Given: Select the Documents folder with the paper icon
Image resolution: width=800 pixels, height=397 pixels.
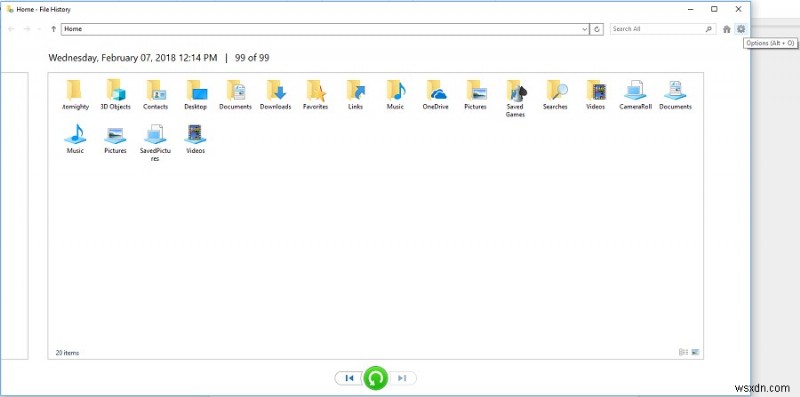Looking at the screenshot, I should pos(235,94).
